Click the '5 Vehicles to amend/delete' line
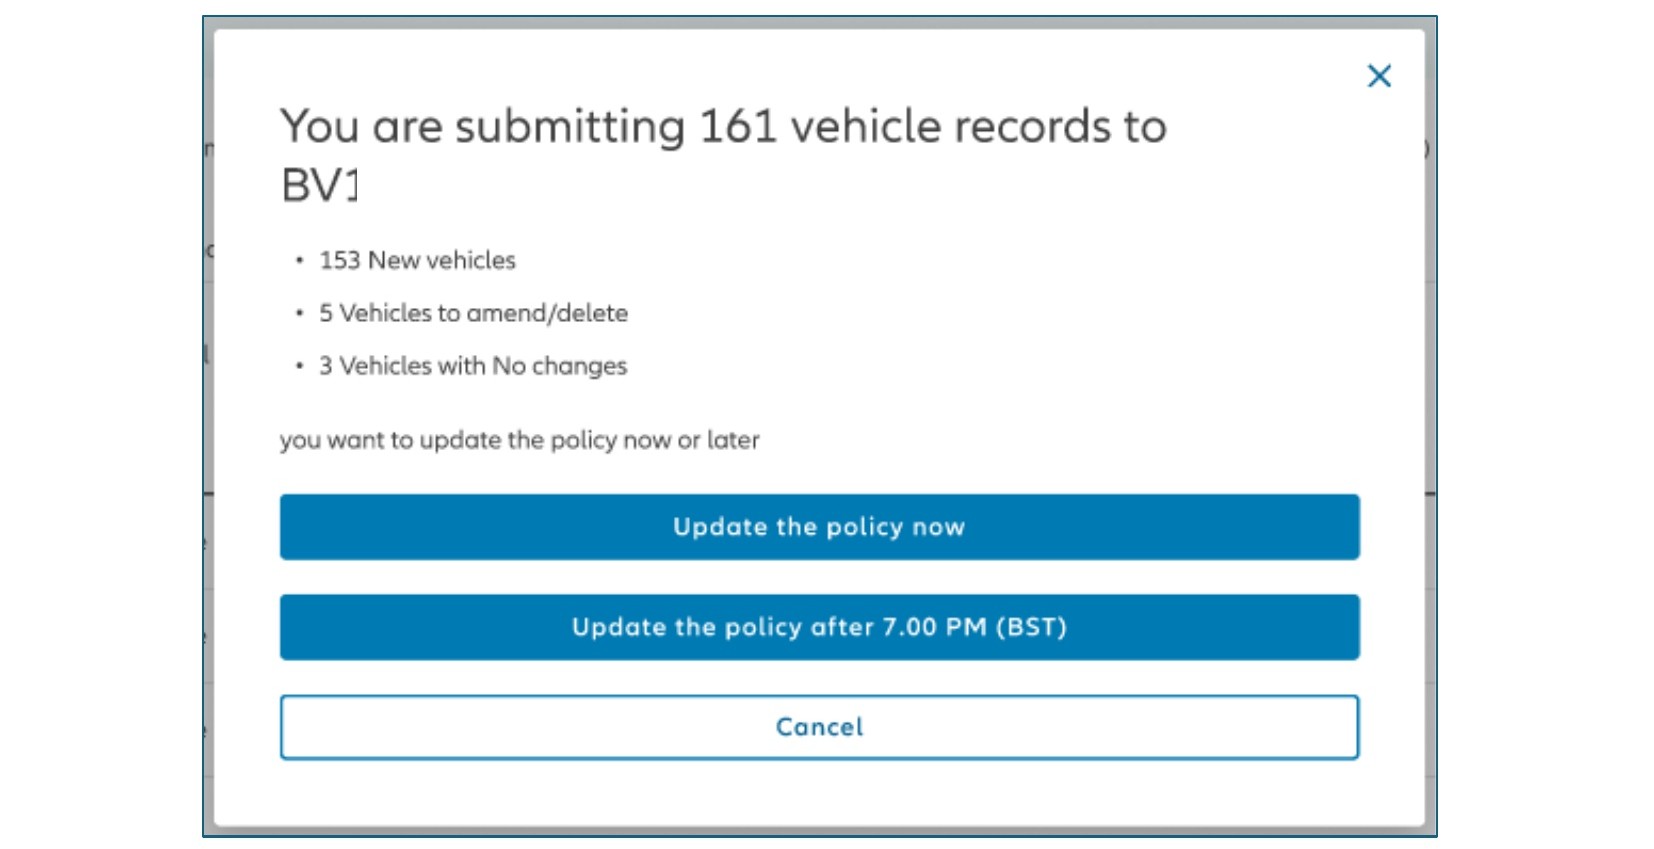Viewport: 1654px width, 849px height. coord(473,313)
